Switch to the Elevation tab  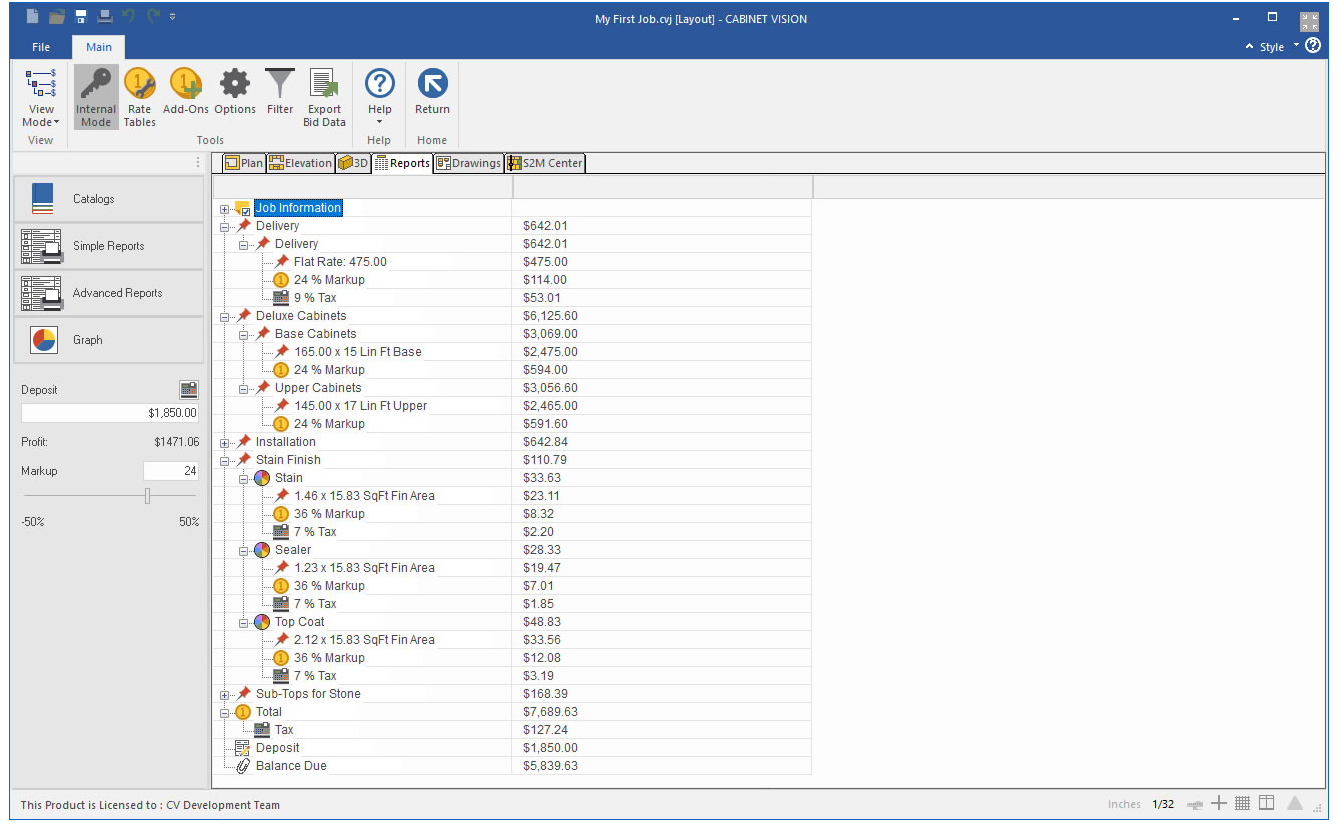300,163
